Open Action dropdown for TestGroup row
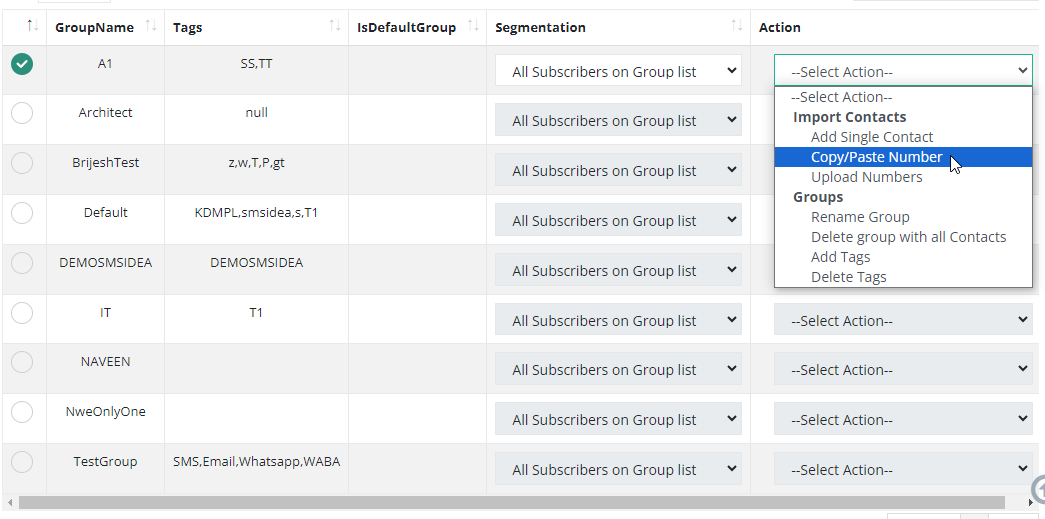The width and height of the screenshot is (1045, 519). coord(903,470)
